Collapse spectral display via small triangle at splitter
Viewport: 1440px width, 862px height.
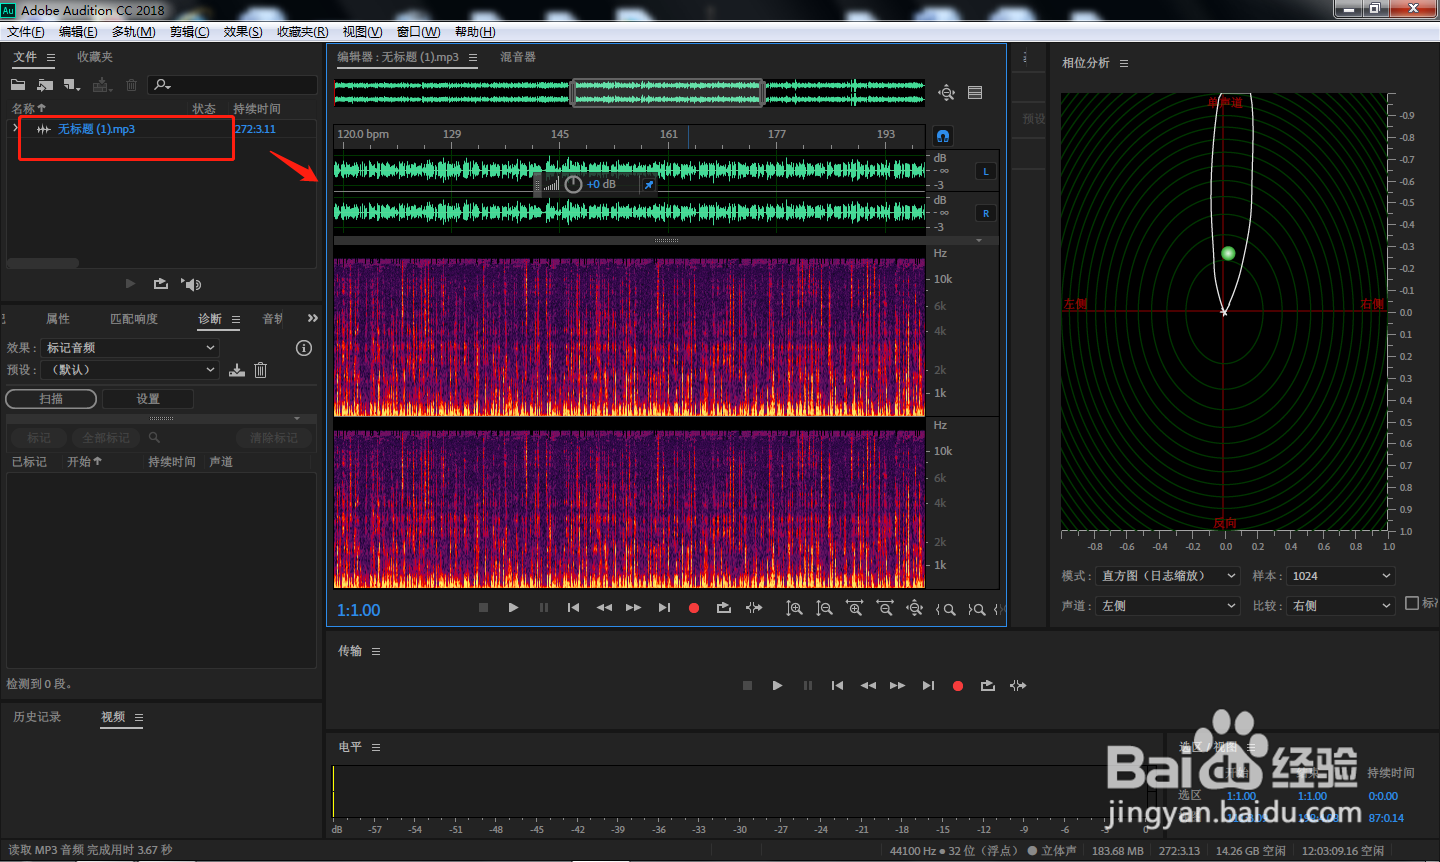click(x=979, y=241)
